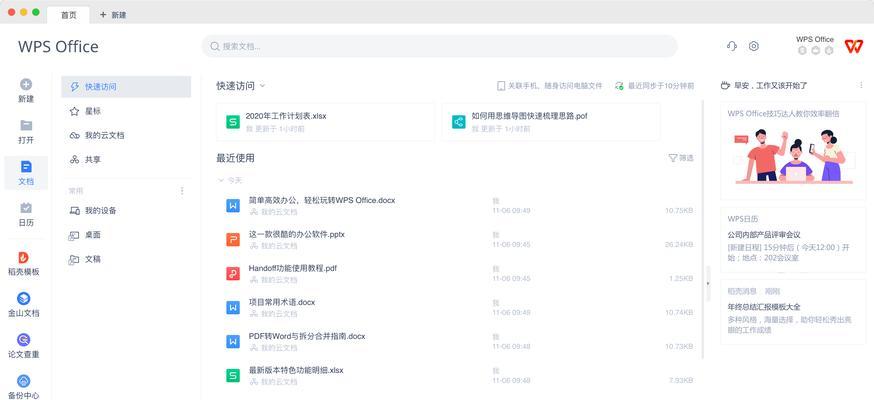Open the more options dots next to 常用
The height and width of the screenshot is (400, 874).
point(182,191)
